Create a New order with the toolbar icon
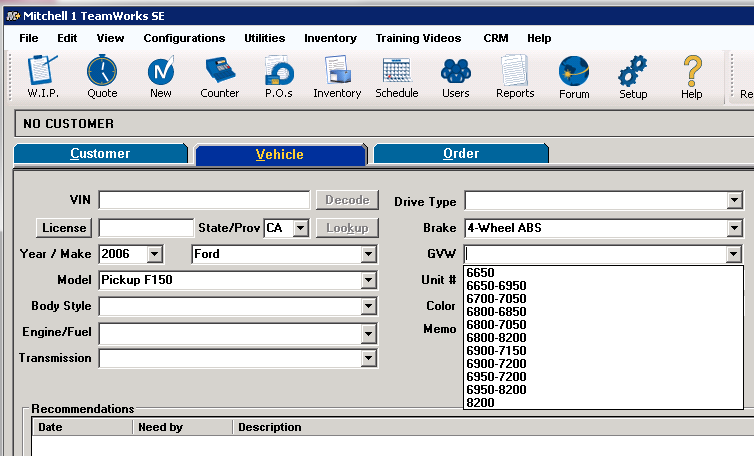Screen dimensions: 754x456 (161, 76)
